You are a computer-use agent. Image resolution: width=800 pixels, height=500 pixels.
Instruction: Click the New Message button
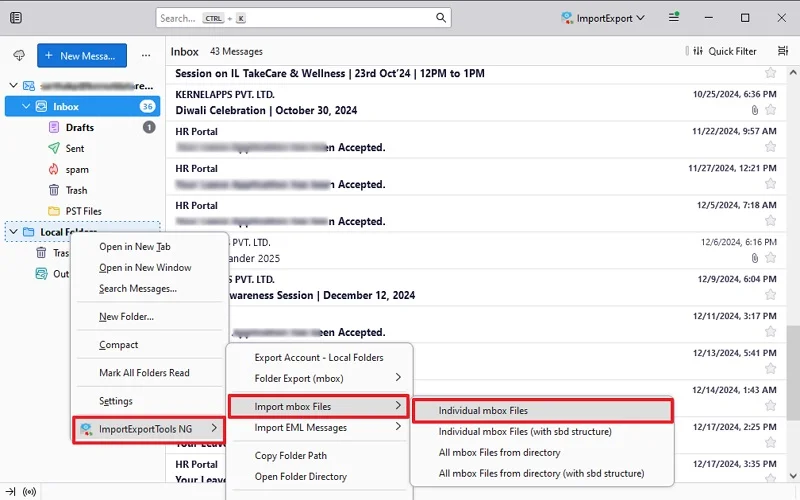[x=82, y=56]
